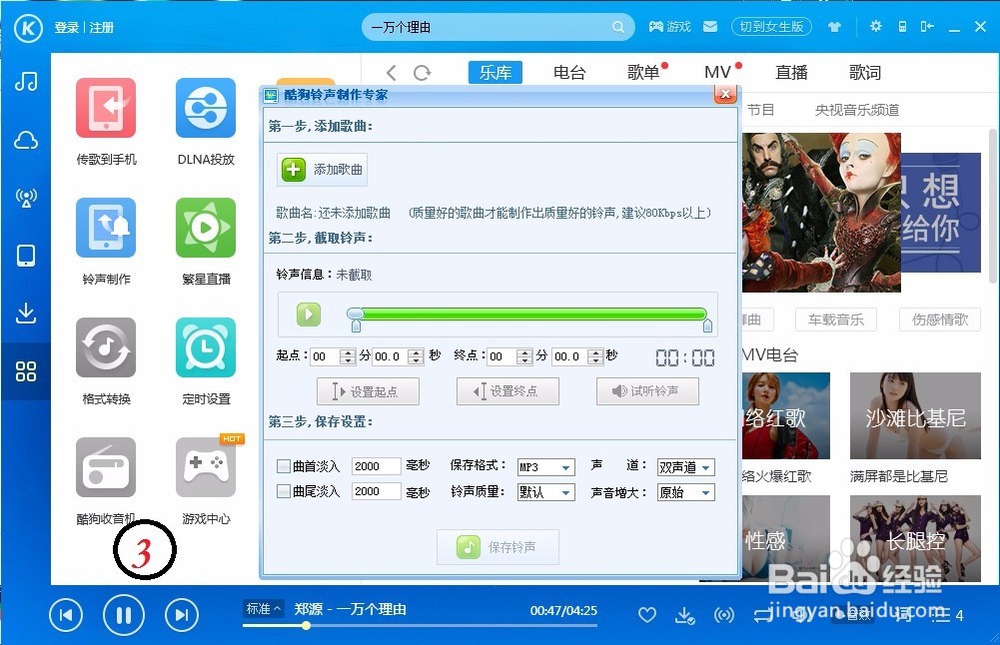The height and width of the screenshot is (645, 1000).
Task: Refresh the page with reload icon
Action: tap(422, 73)
